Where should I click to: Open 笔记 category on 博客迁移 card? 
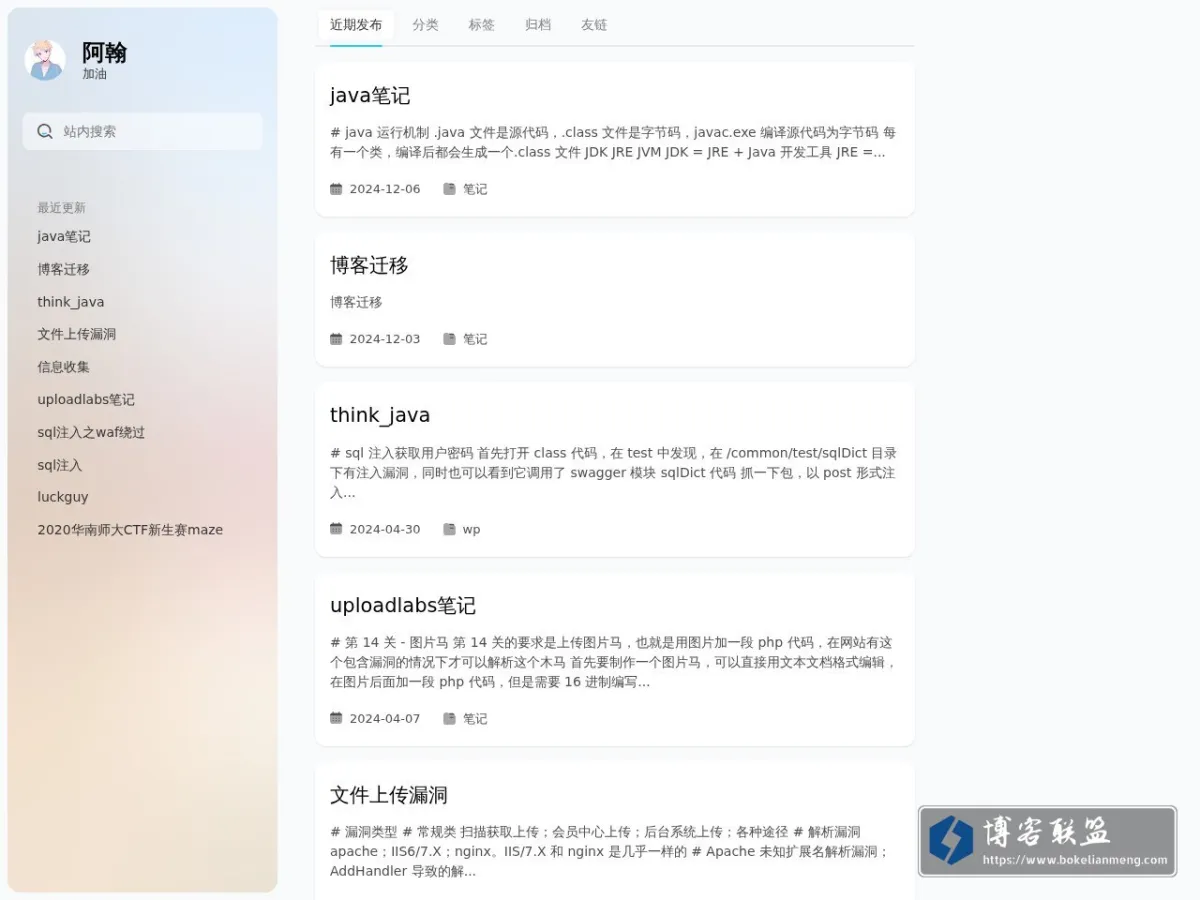[475, 339]
